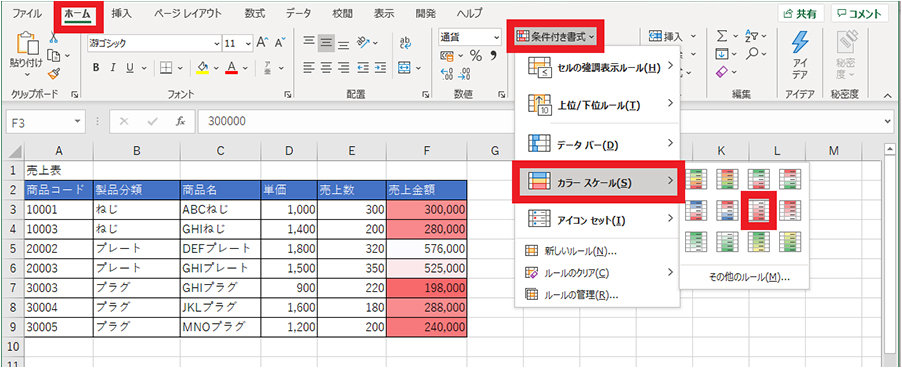This screenshot has height=368, width=902.
Task: Click その他のルール link
Action: [x=748, y=277]
